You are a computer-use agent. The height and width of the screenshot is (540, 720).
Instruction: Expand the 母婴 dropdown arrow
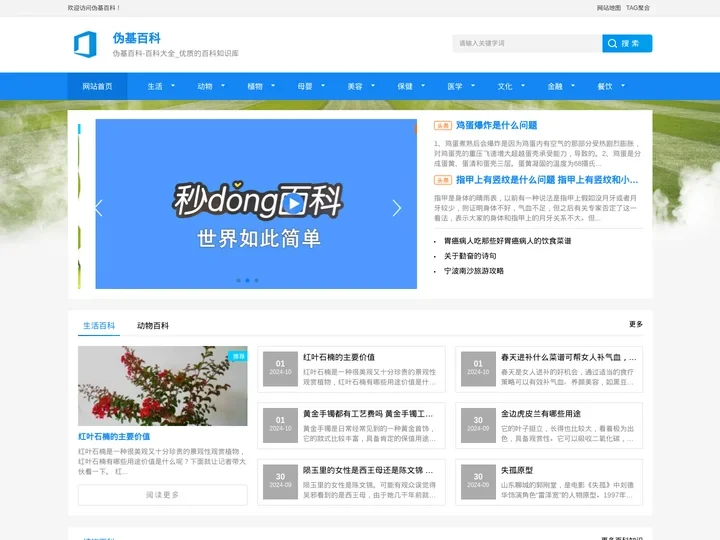pyautogui.click(x=323, y=85)
